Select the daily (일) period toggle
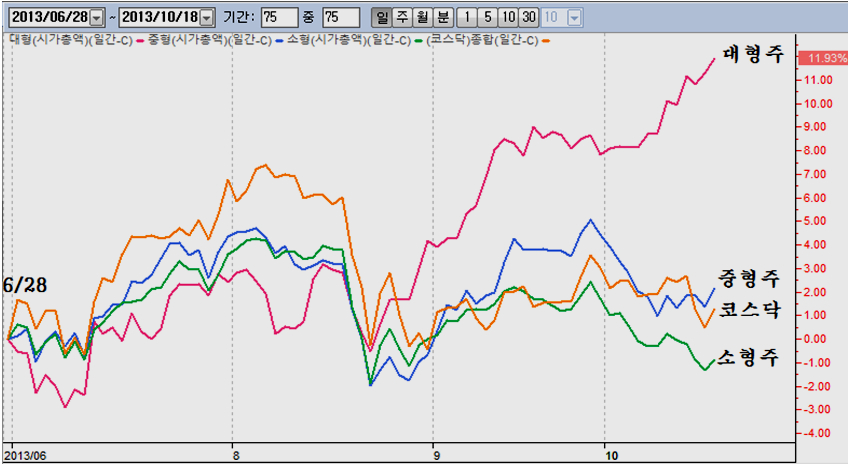This screenshot has width=848, height=464. point(381,17)
